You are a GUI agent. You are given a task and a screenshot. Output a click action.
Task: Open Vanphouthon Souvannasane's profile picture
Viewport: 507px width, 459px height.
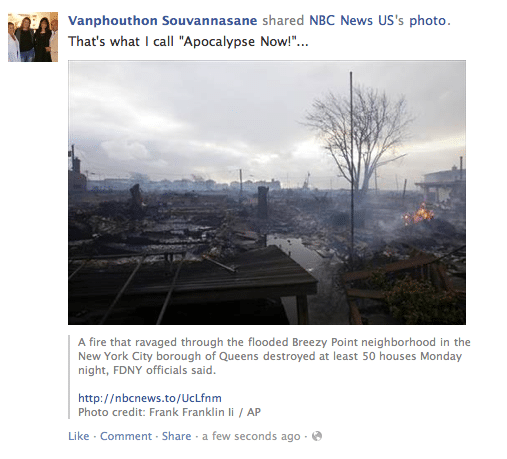(33, 37)
